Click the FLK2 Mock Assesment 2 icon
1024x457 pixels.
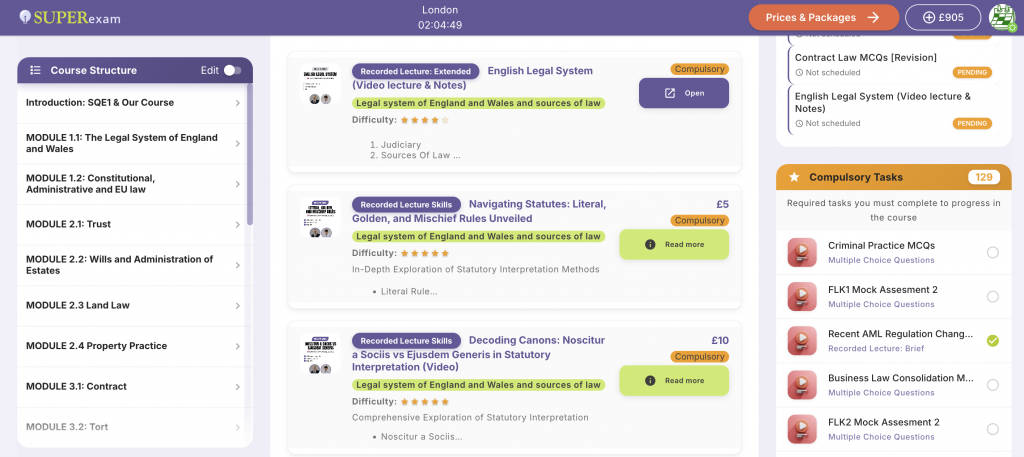[x=802, y=428]
